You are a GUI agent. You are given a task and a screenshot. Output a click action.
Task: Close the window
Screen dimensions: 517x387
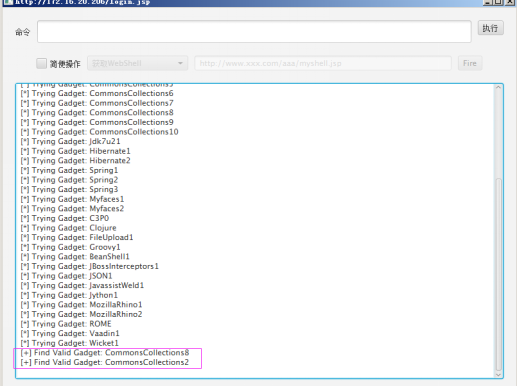coord(510,2)
